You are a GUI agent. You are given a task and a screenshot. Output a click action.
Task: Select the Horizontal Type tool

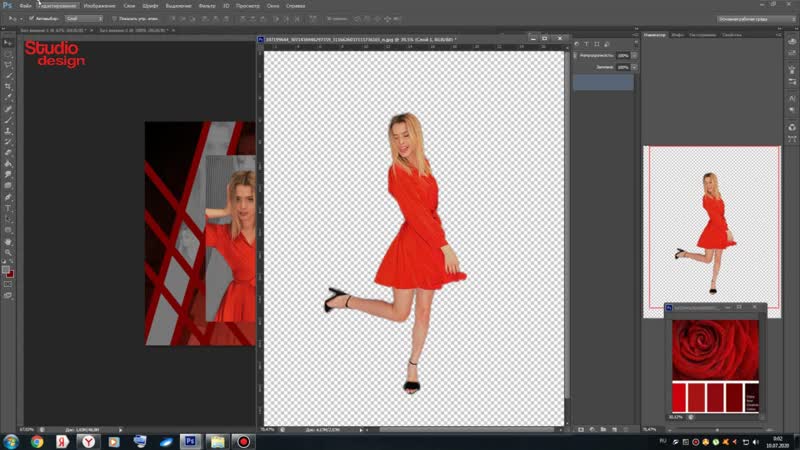pos(8,207)
